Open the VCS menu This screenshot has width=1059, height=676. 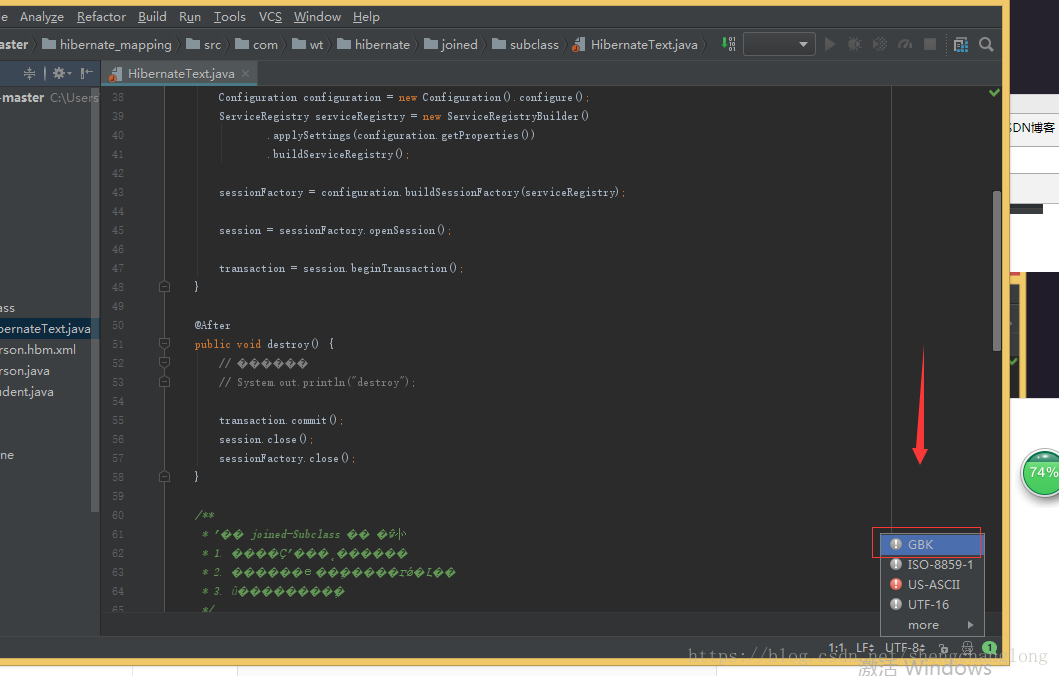(x=270, y=17)
